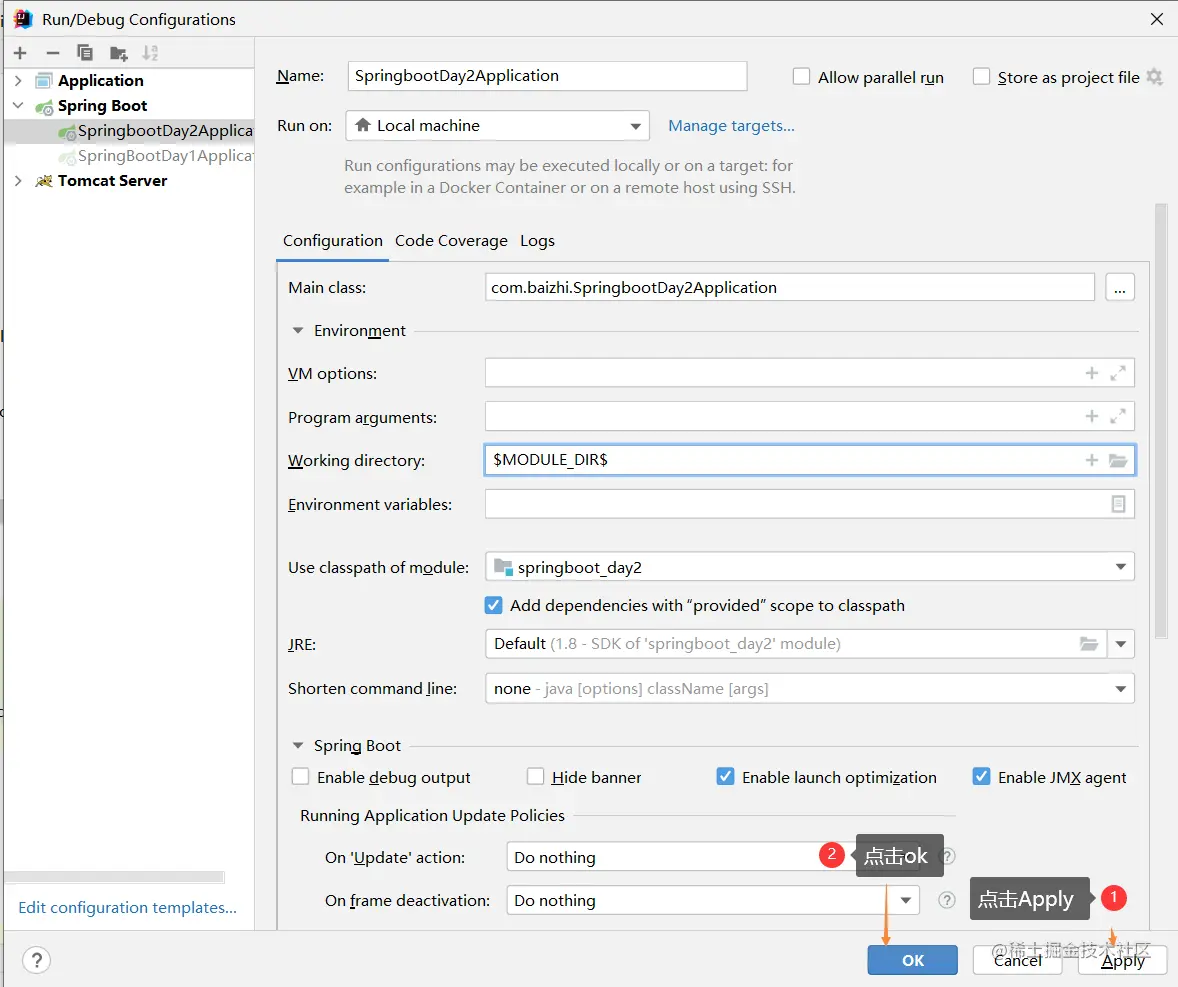Disable Enable JMX agent

pos(981,777)
